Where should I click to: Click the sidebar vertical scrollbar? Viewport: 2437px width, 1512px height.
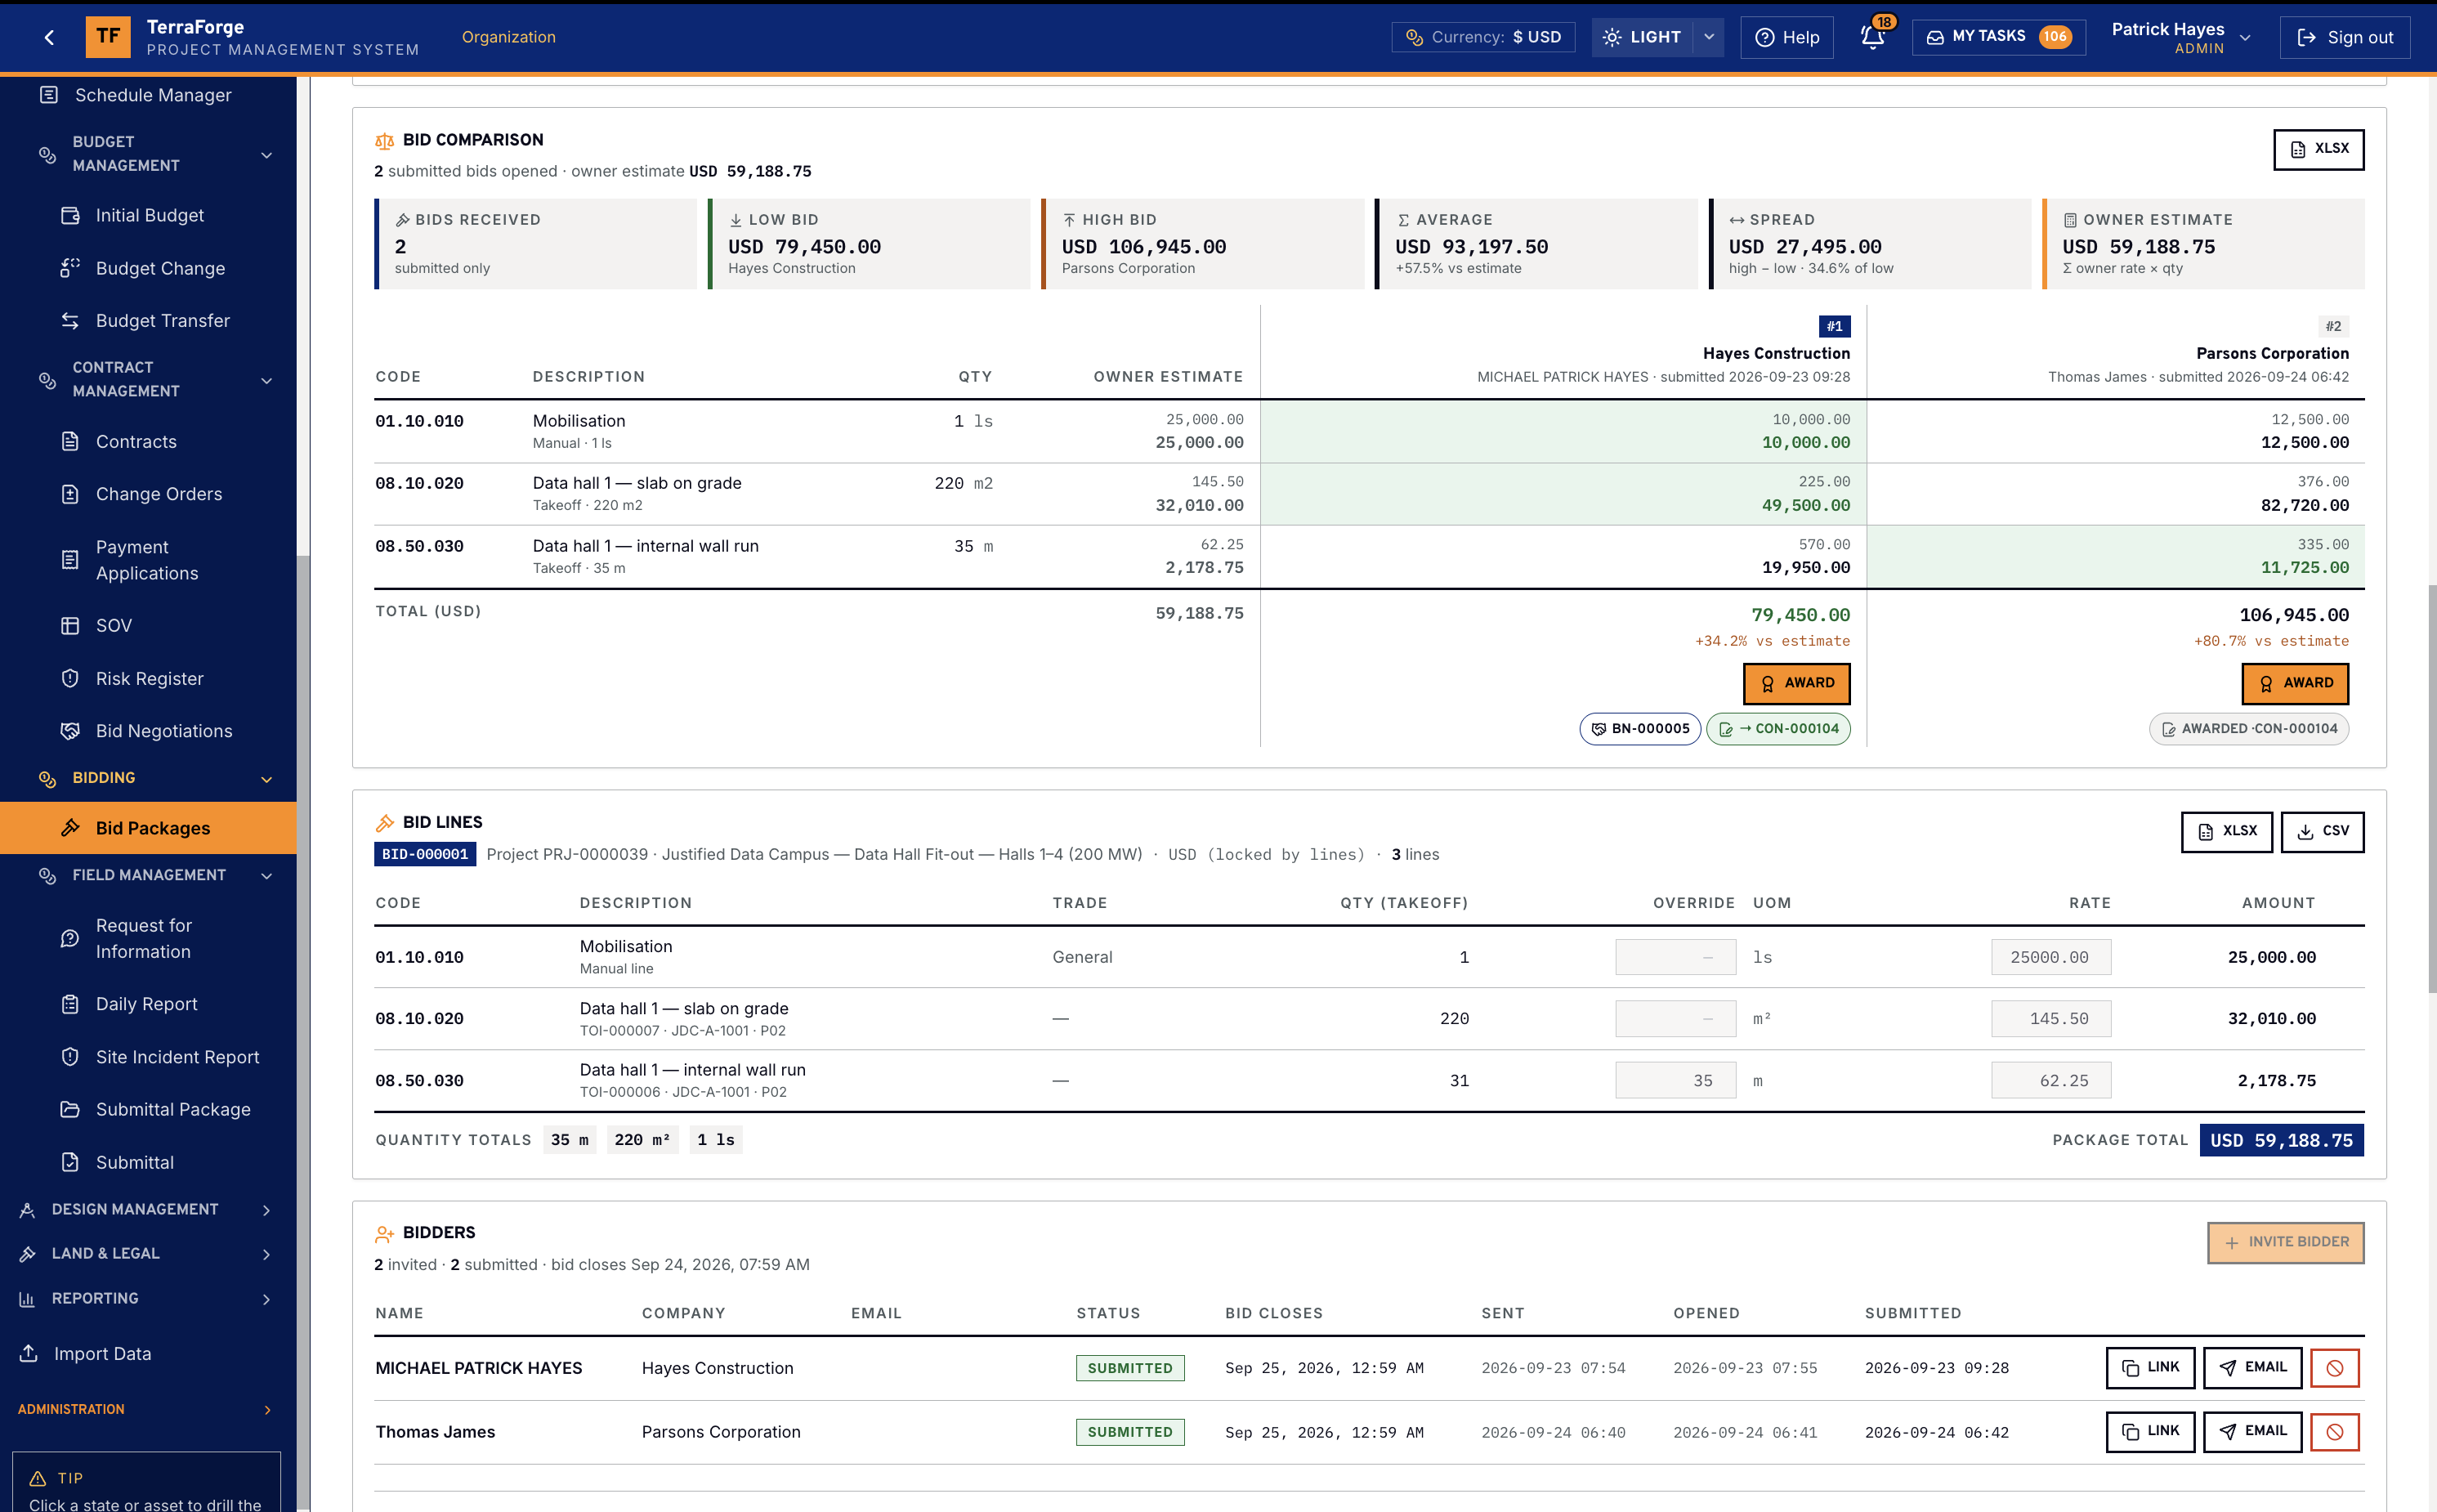coord(303,1033)
